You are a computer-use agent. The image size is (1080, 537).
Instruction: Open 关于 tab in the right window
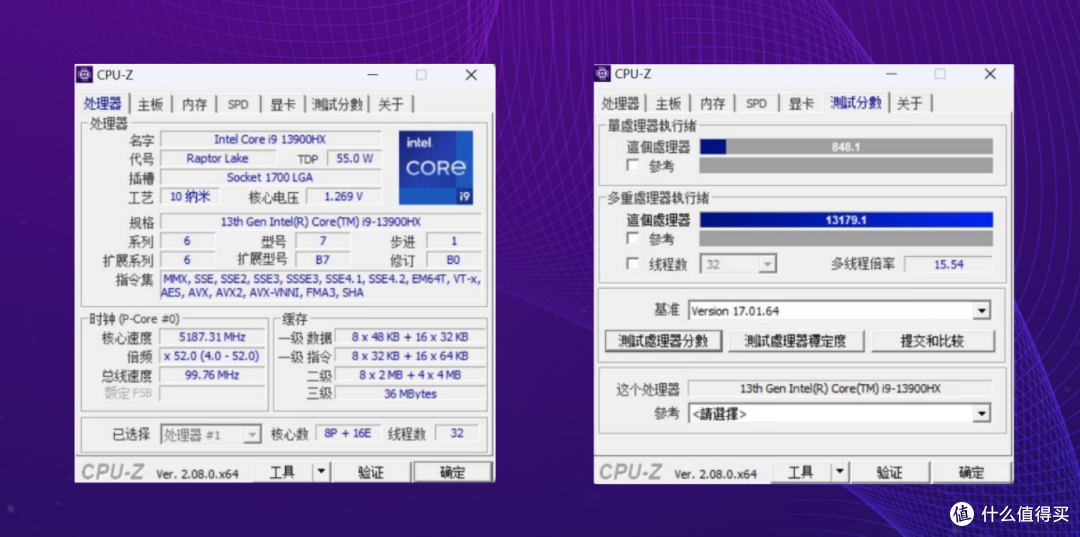[910, 103]
